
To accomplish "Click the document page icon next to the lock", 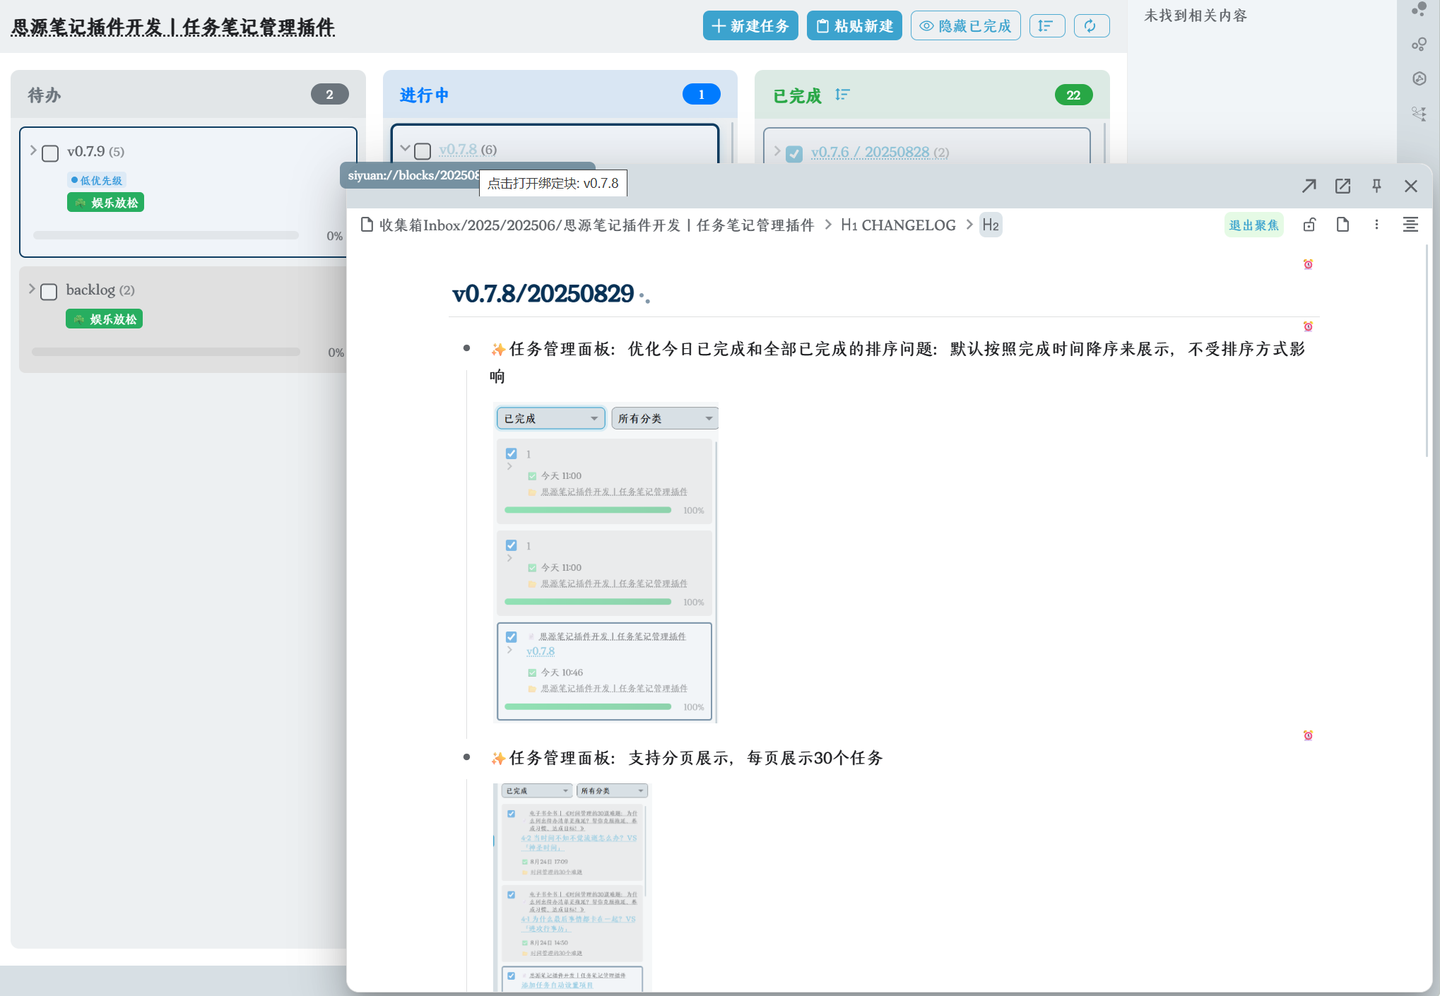I will (x=1343, y=225).
